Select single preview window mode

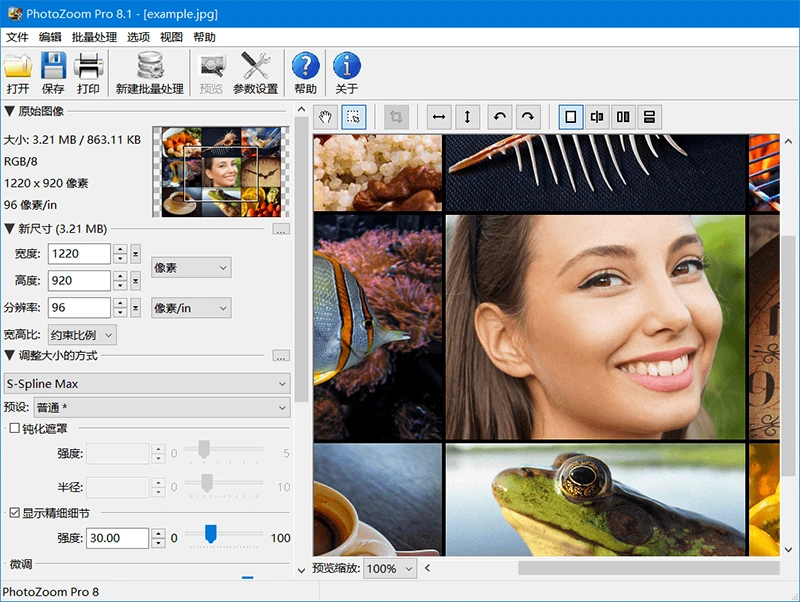coord(571,117)
